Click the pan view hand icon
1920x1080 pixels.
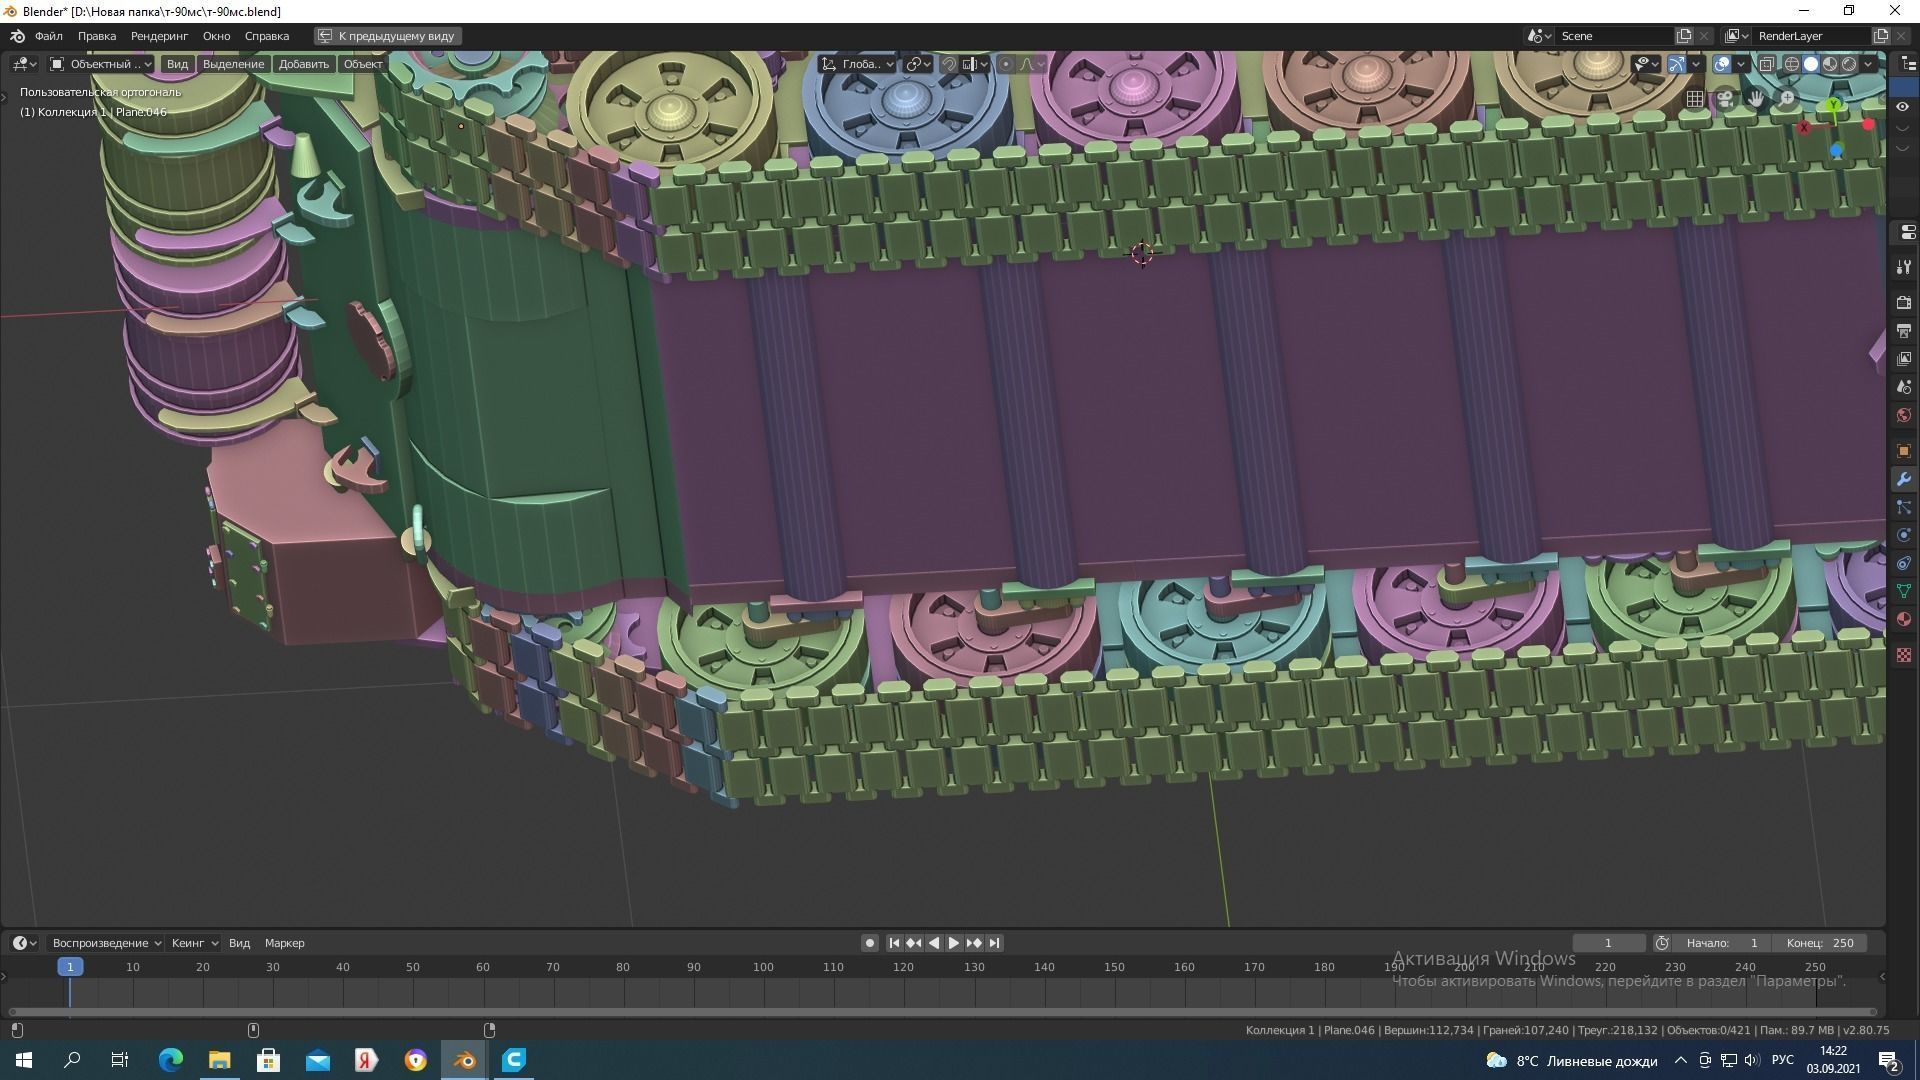pos(1756,98)
